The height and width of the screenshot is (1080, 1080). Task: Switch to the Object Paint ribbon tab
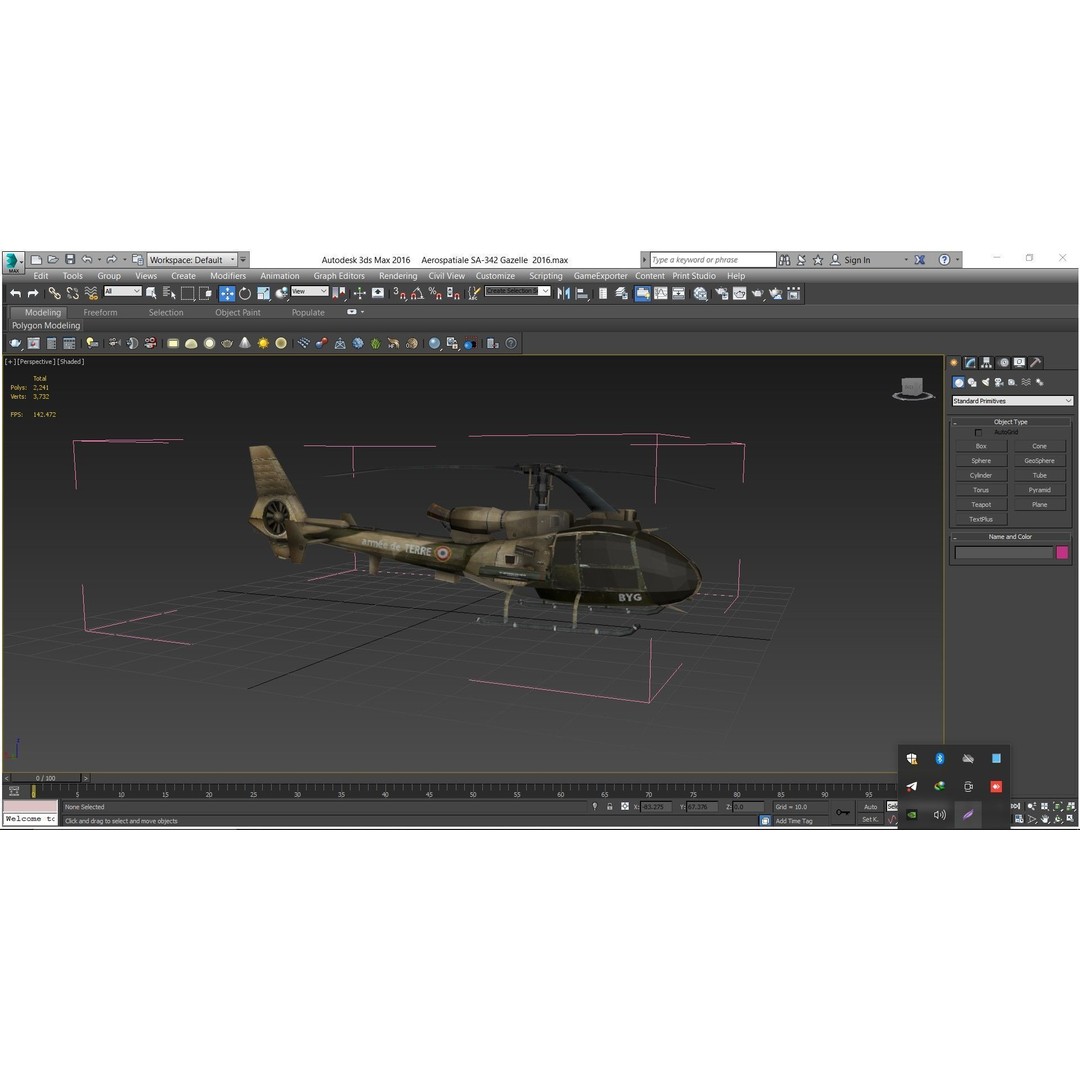coord(238,312)
